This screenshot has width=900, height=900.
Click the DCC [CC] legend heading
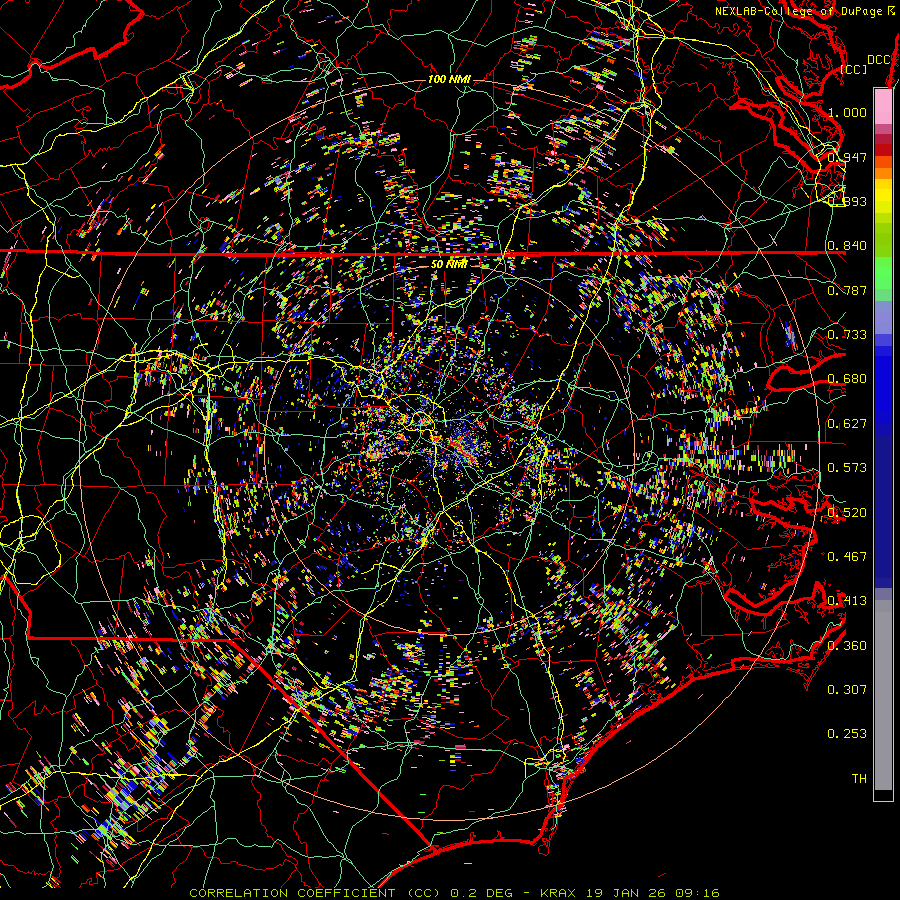[865, 64]
